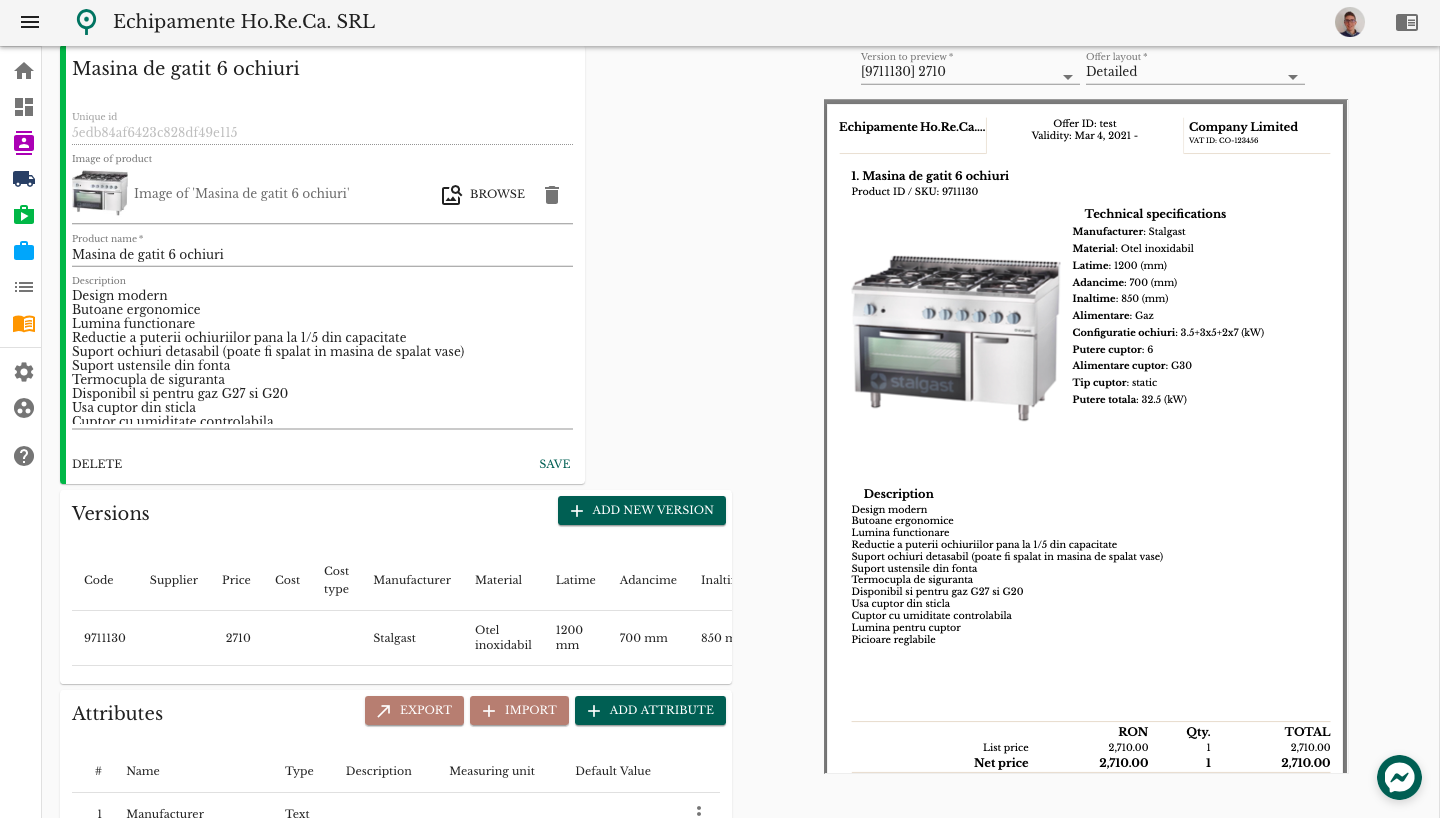Image resolution: width=1440 pixels, height=818 pixels.
Task: Click the help question mark icon
Action: 24,456
